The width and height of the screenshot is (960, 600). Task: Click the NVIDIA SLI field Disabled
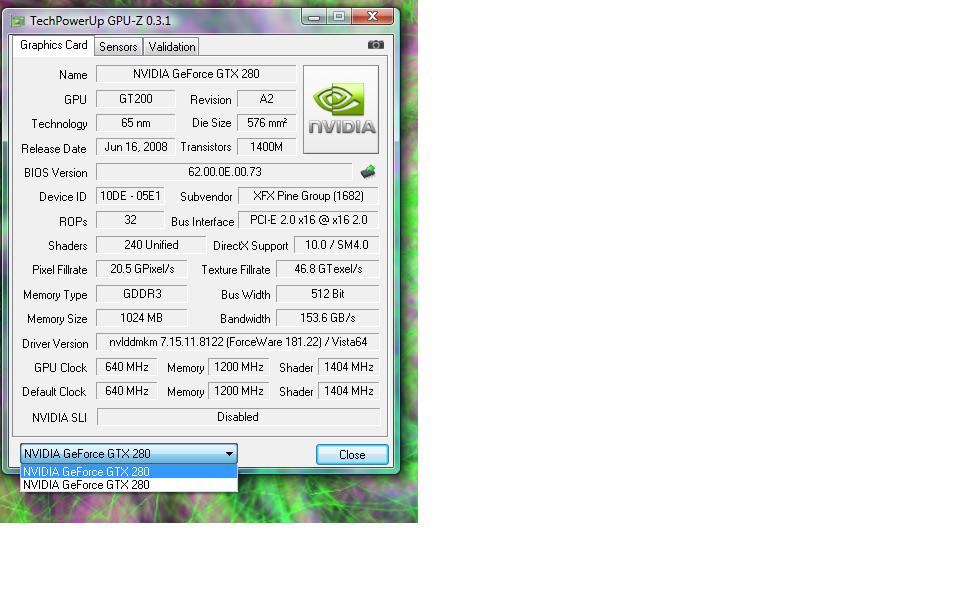tap(238, 417)
